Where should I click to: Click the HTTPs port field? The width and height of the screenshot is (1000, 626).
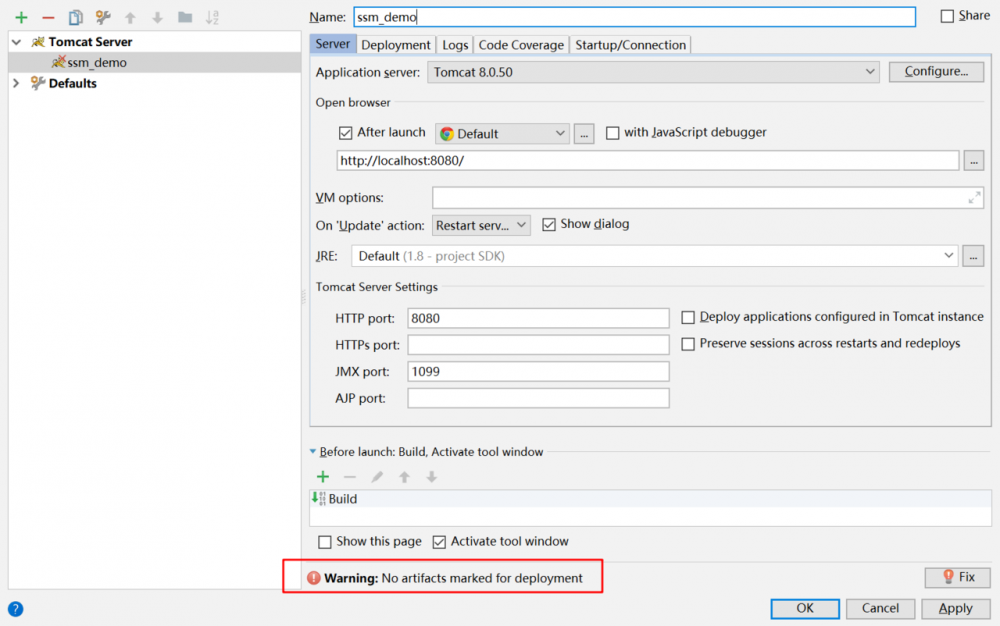coord(538,345)
